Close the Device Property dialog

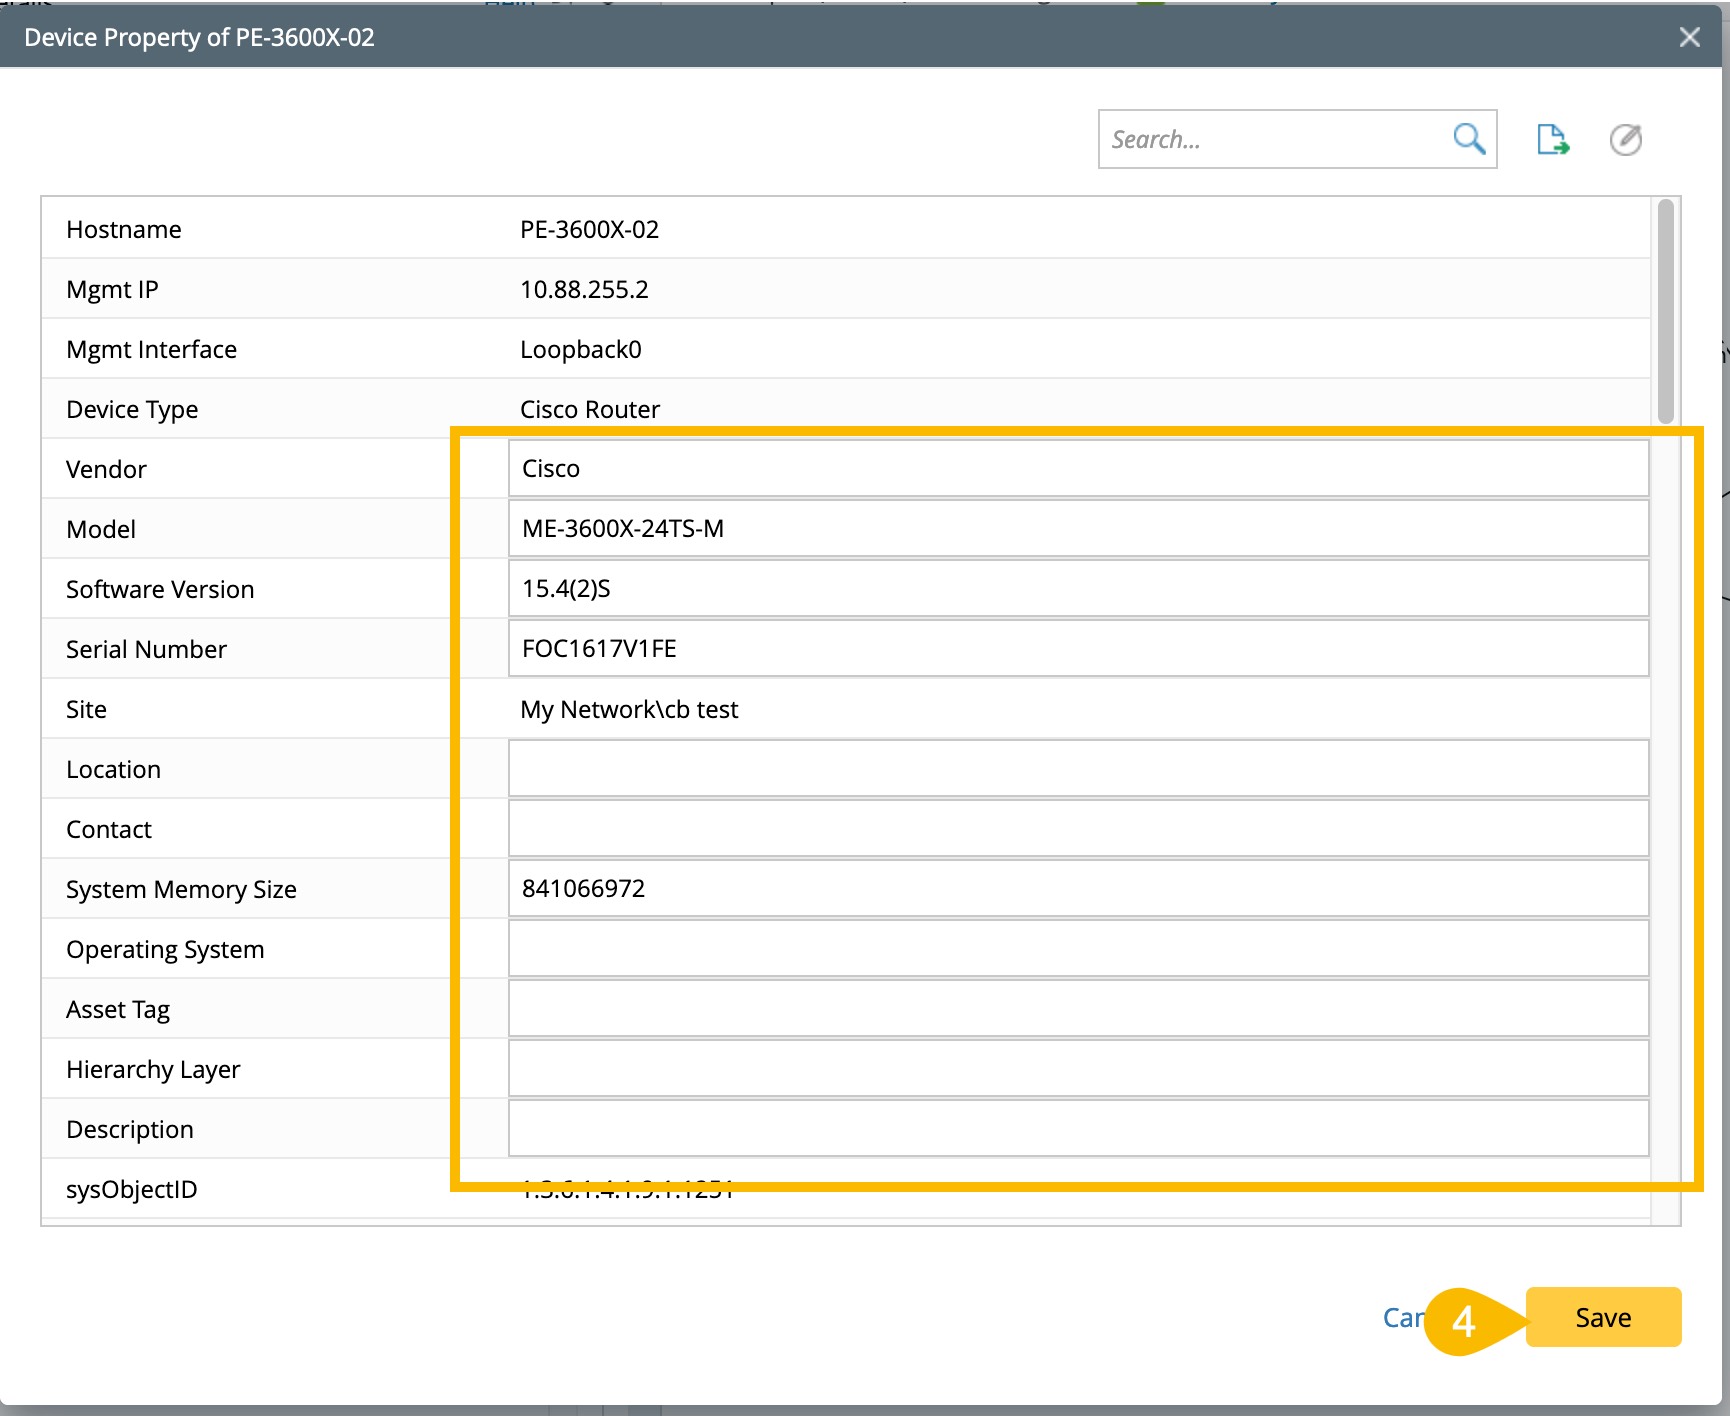tap(1689, 38)
